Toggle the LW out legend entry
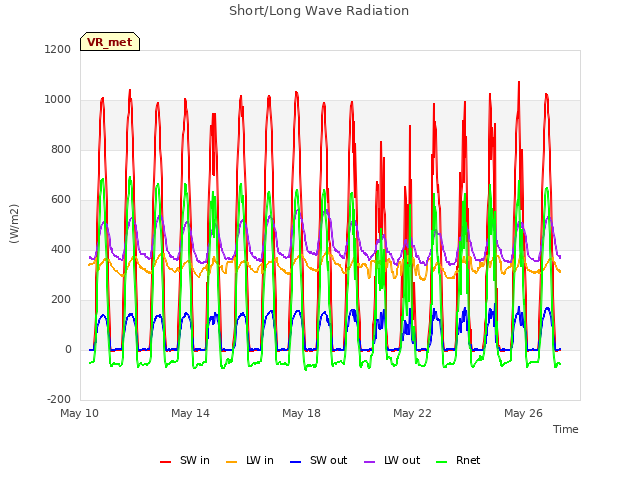The image size is (640, 480). point(392,461)
